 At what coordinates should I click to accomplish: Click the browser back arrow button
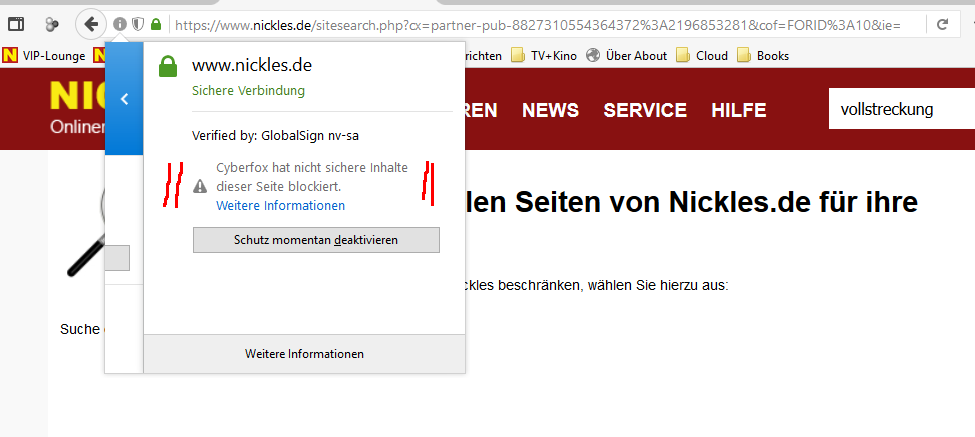click(91, 24)
